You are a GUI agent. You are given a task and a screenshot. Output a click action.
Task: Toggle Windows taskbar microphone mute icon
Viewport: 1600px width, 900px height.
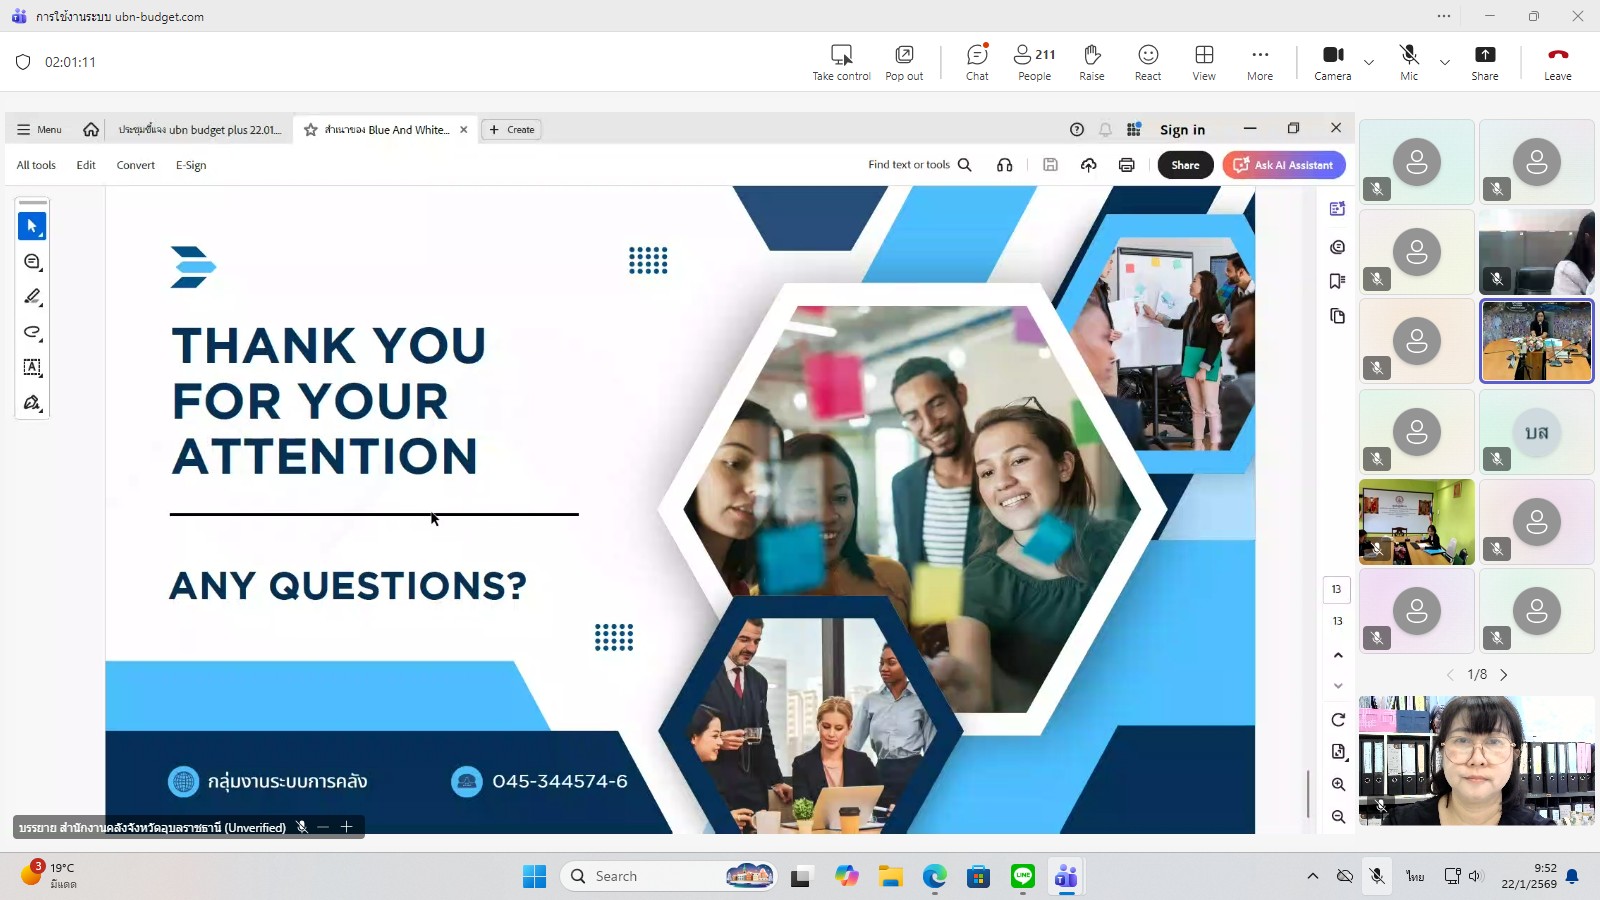(1377, 876)
